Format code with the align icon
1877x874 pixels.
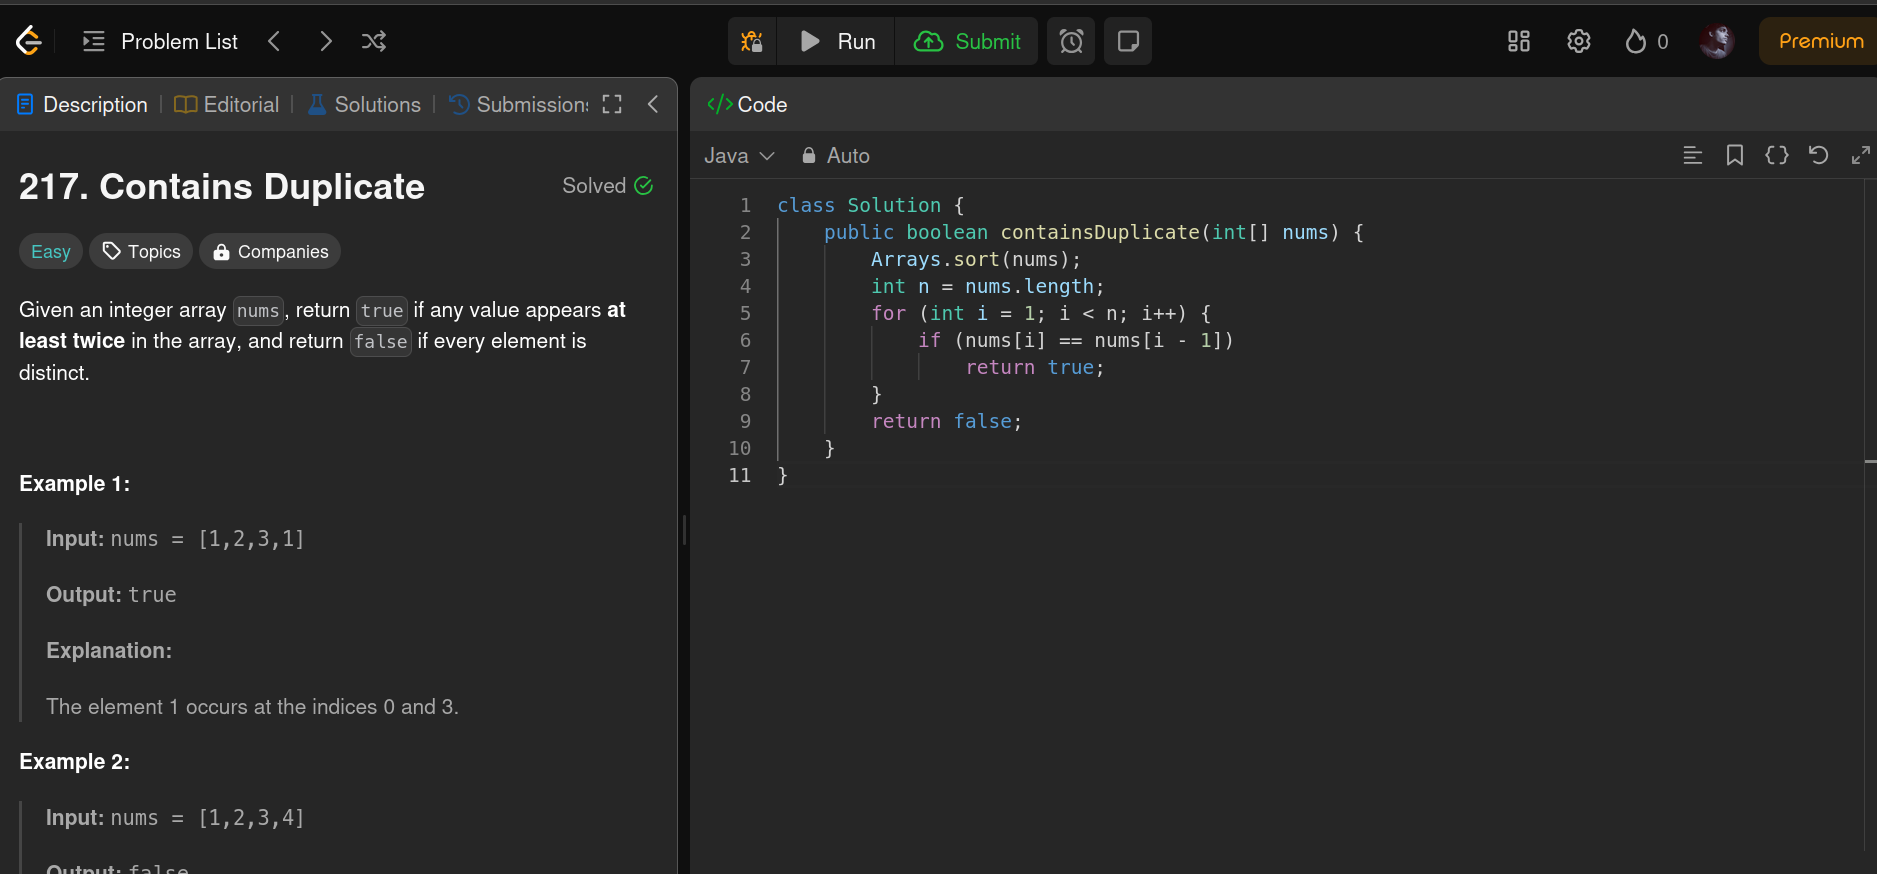coord(1693,155)
